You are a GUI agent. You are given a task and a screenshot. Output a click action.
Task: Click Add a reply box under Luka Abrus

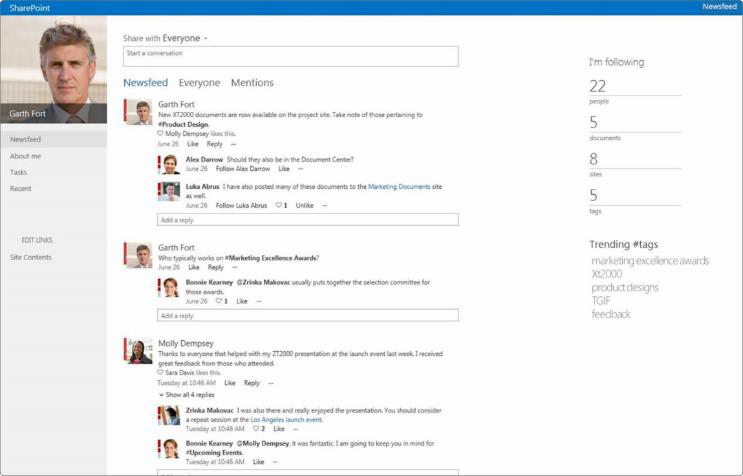[308, 220]
